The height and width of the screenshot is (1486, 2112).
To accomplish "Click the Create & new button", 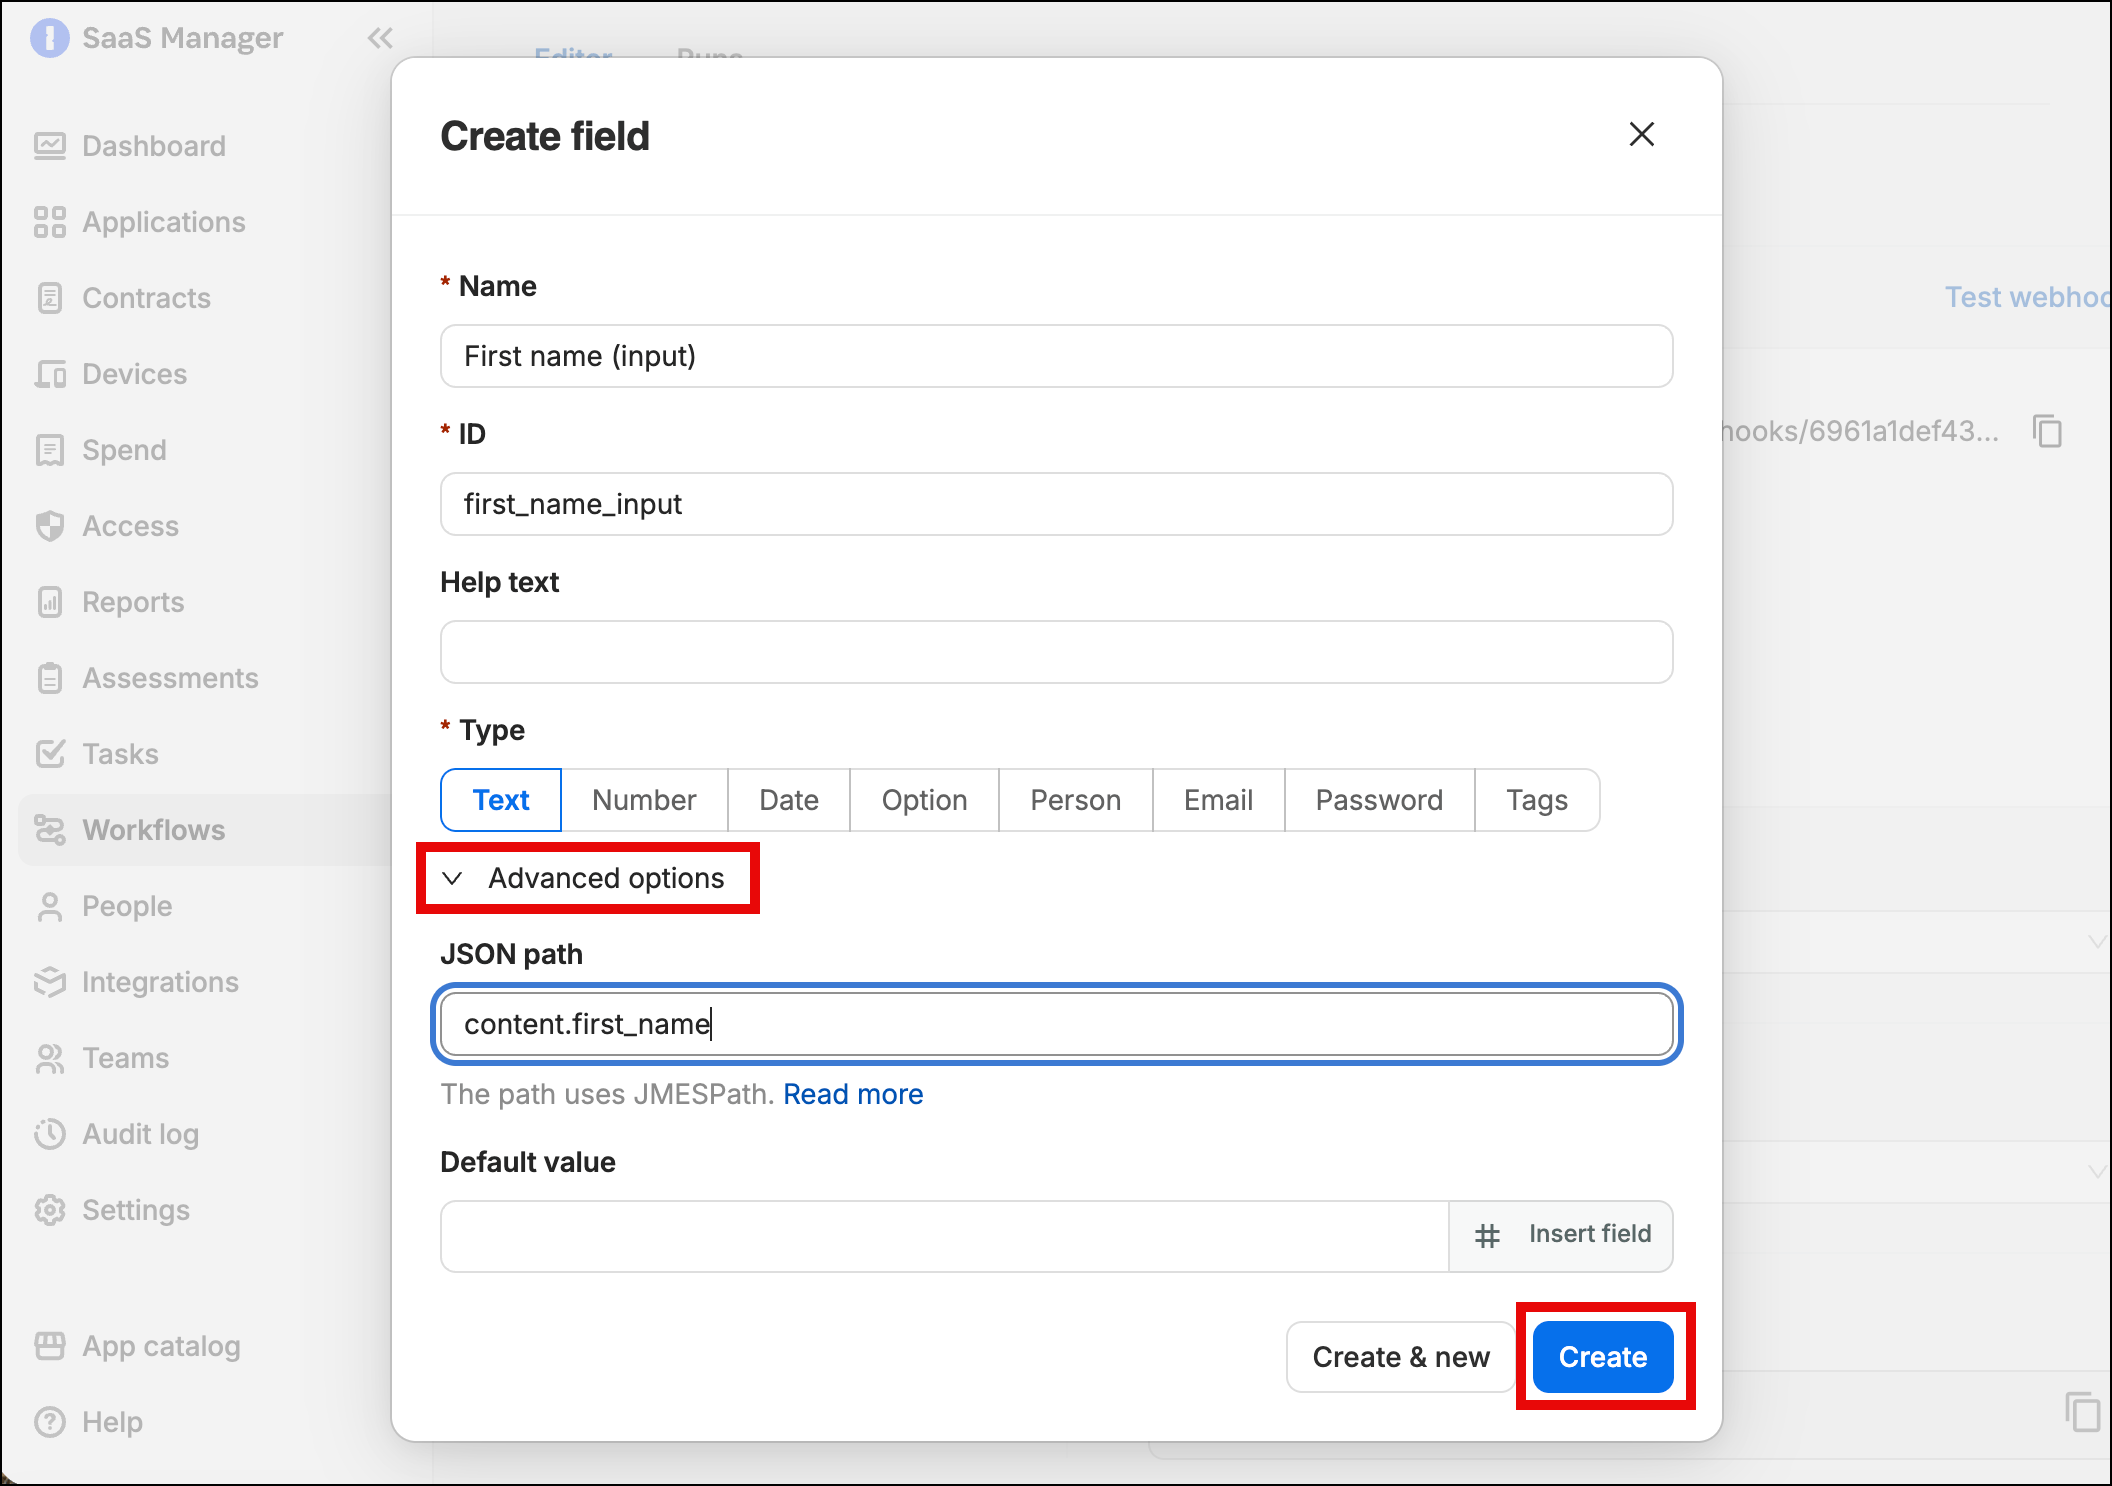I will (x=1401, y=1357).
